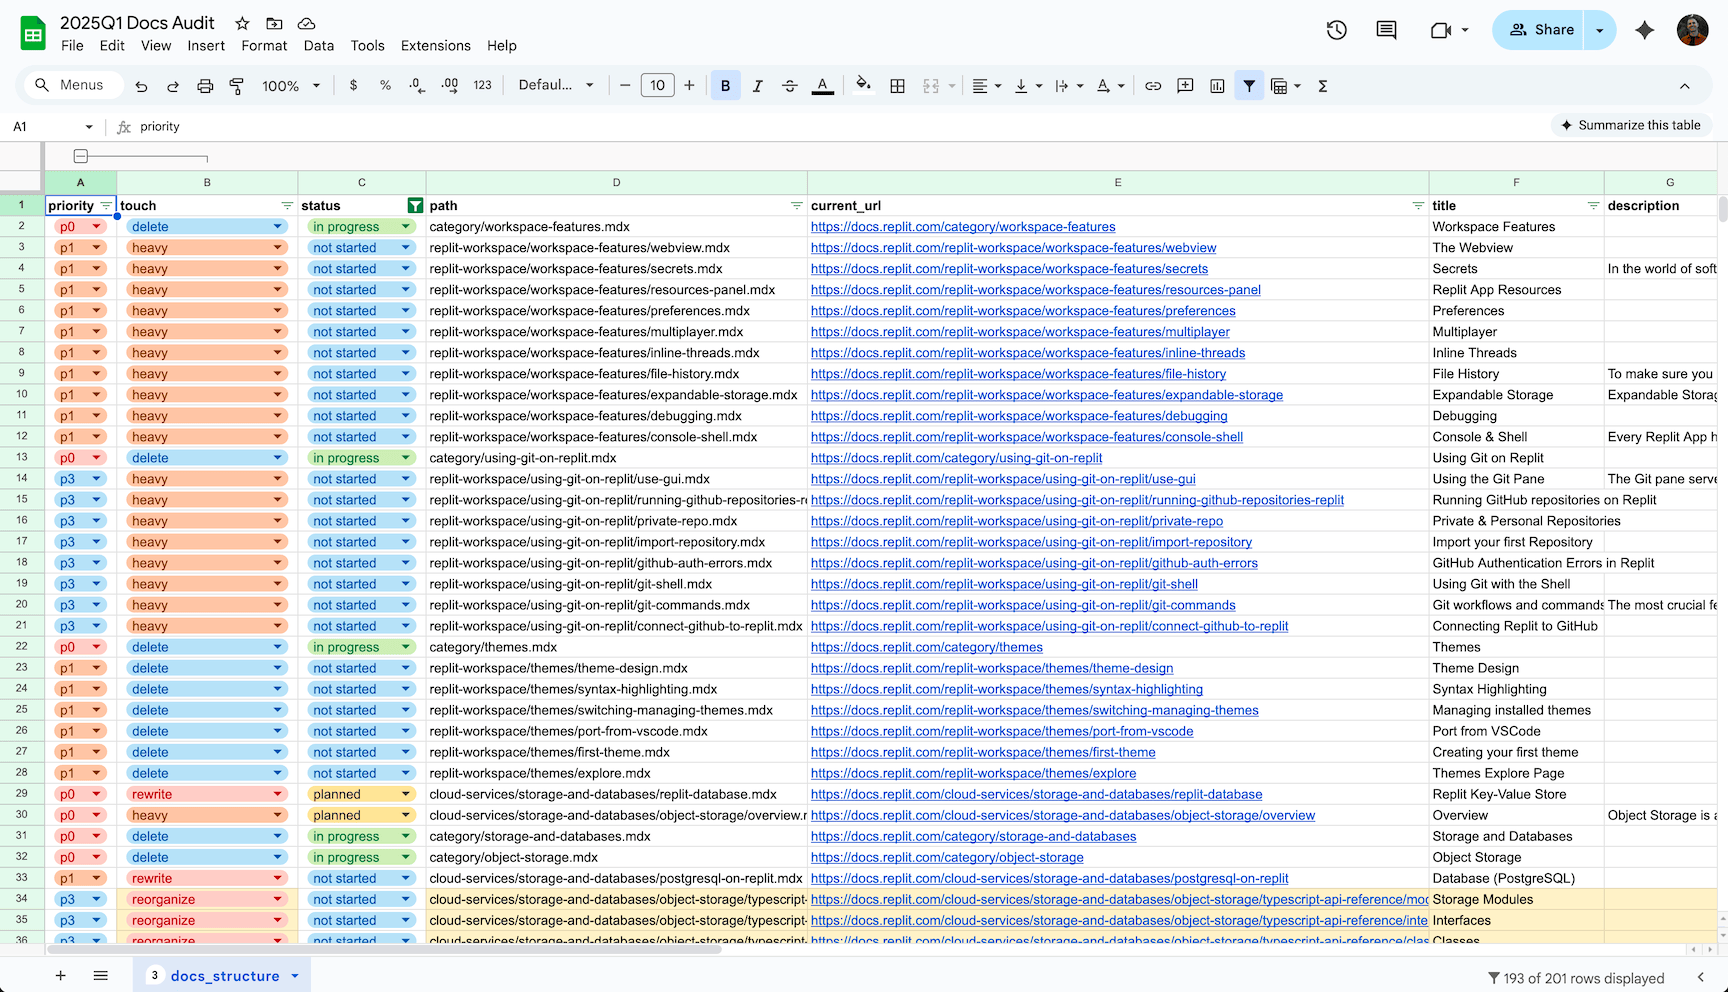The width and height of the screenshot is (1728, 992).
Task: Open status column filter dropdown
Action: pos(415,206)
